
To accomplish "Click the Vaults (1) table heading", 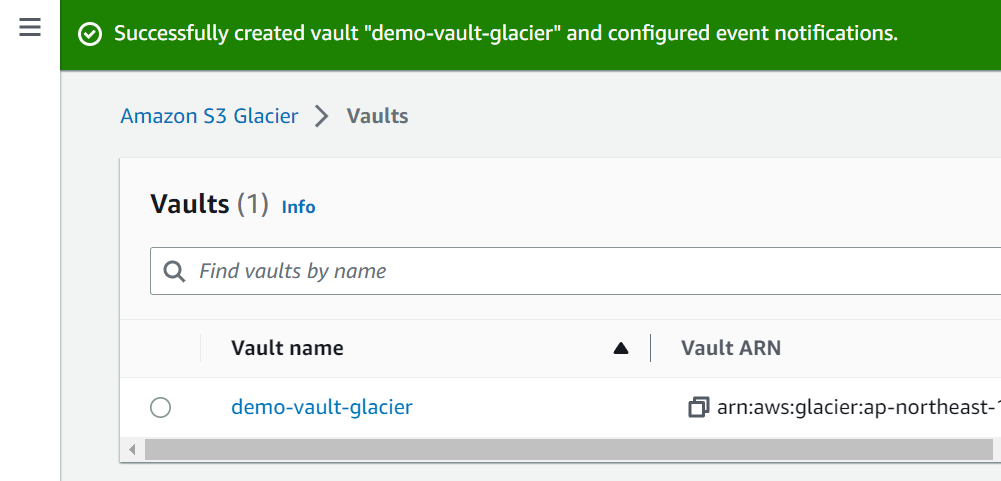I will click(210, 205).
